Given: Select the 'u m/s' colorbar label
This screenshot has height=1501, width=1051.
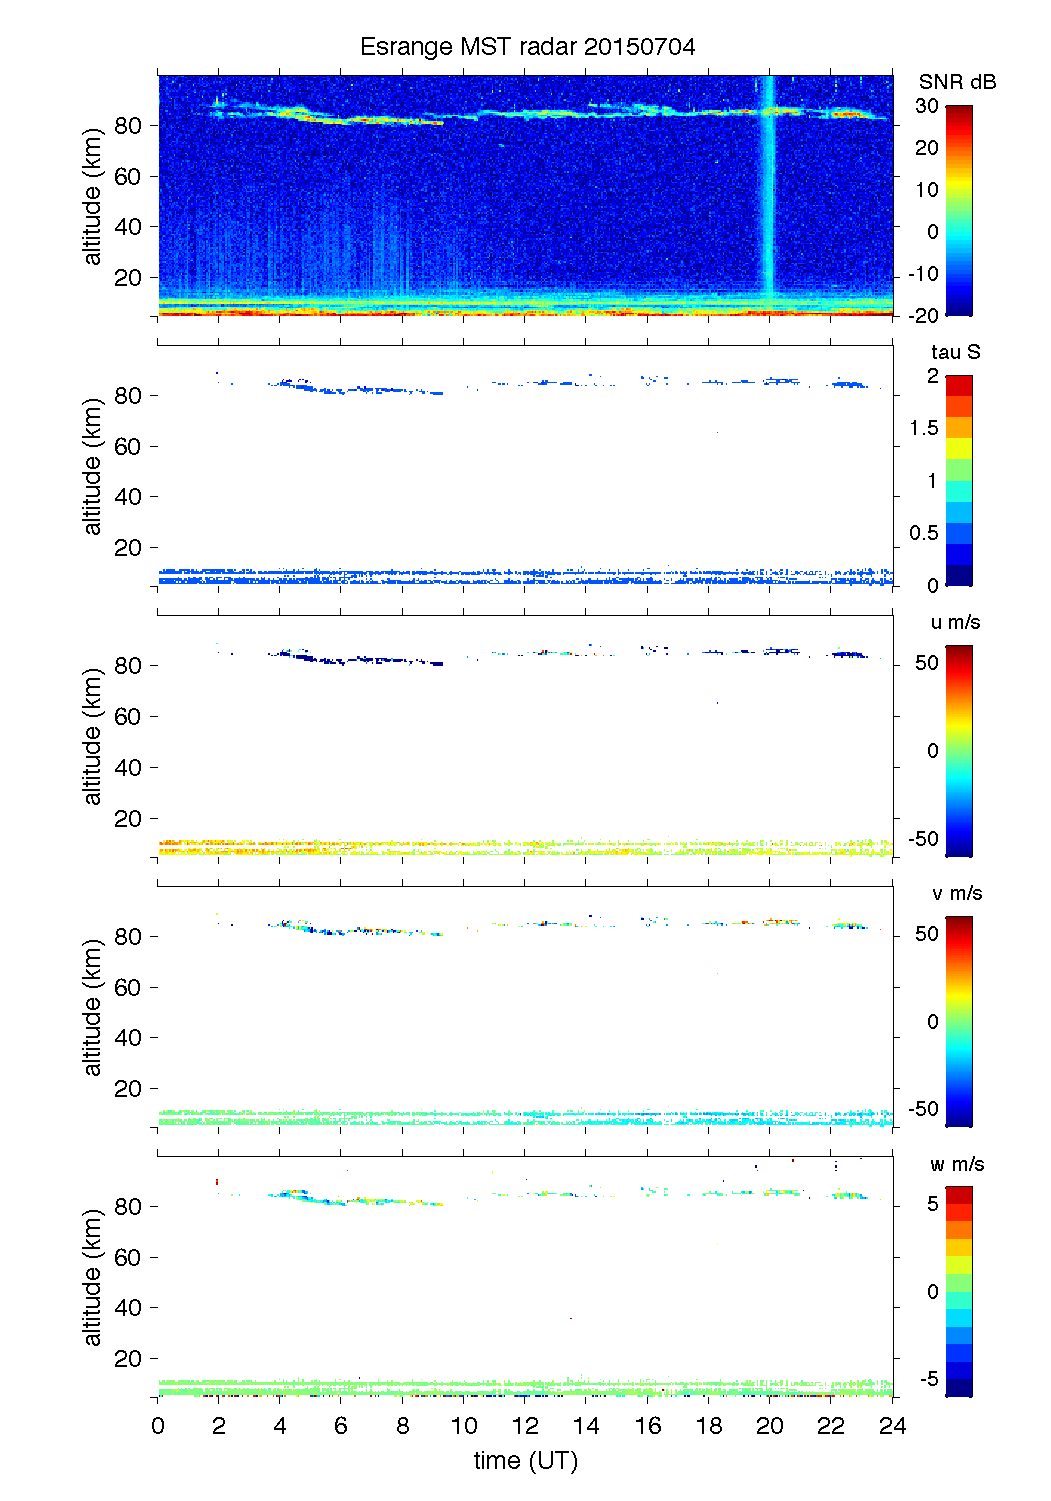Looking at the screenshot, I should [x=955, y=622].
